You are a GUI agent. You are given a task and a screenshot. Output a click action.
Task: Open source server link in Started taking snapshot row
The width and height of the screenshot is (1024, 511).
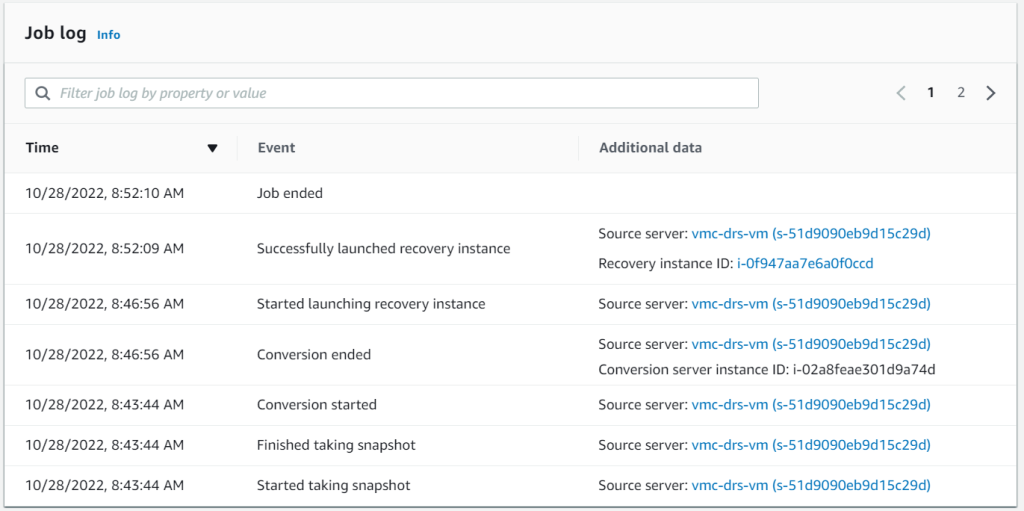(x=811, y=486)
